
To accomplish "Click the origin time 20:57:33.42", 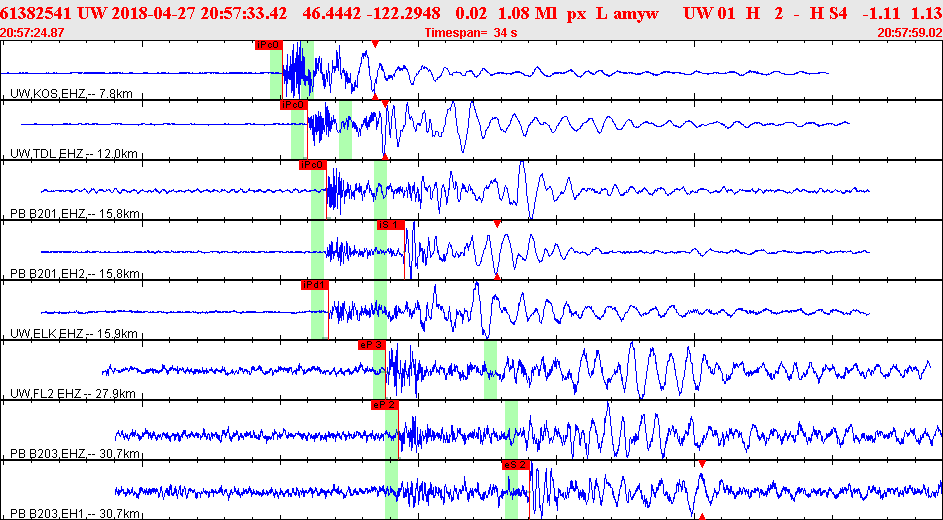I will click(x=242, y=13).
